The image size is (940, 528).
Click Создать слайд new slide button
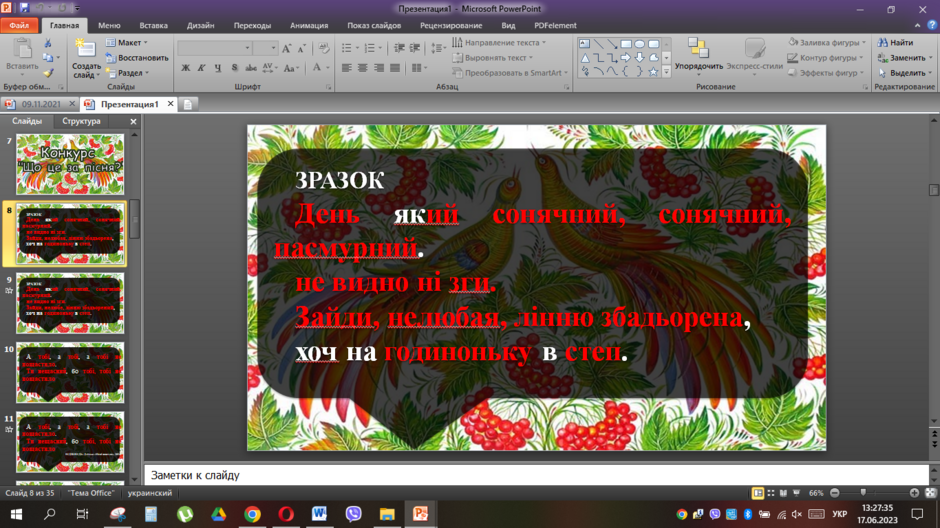click(86, 58)
